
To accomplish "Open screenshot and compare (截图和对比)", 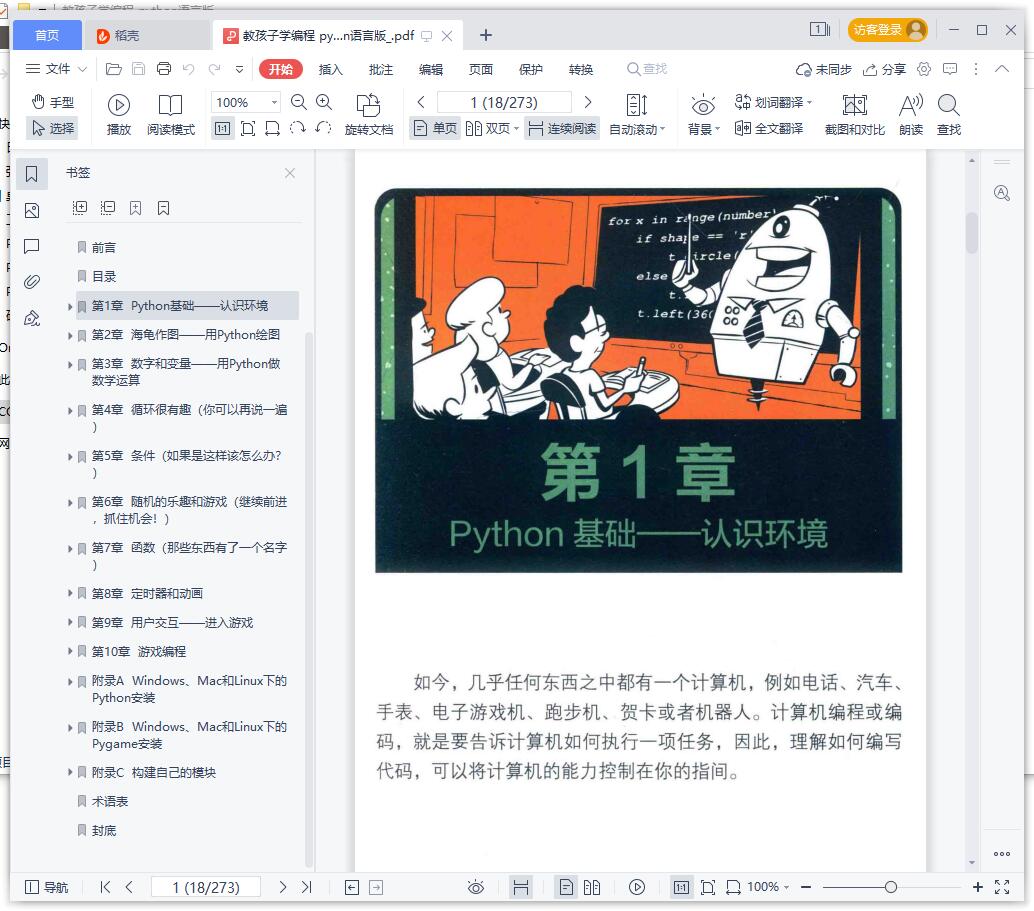I will click(855, 114).
